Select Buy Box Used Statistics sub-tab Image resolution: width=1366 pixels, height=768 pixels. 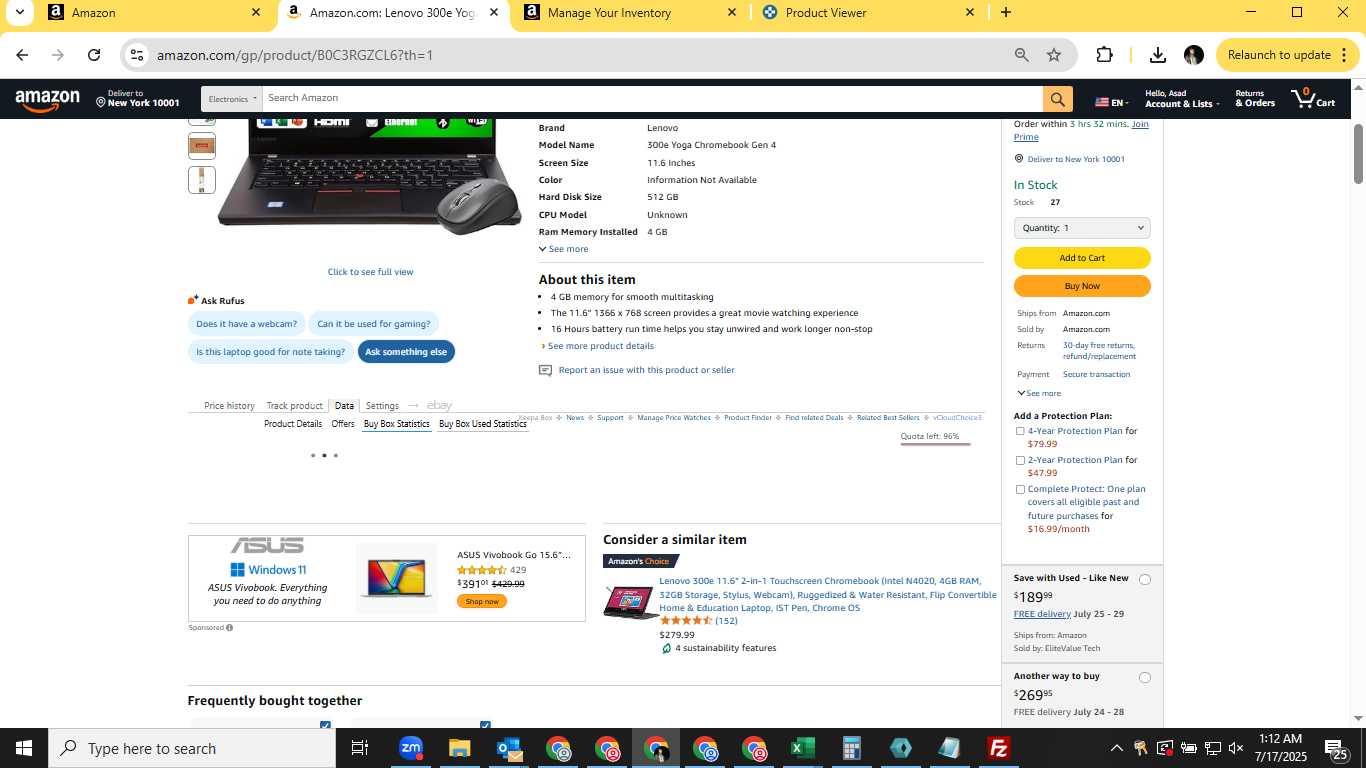tap(483, 424)
